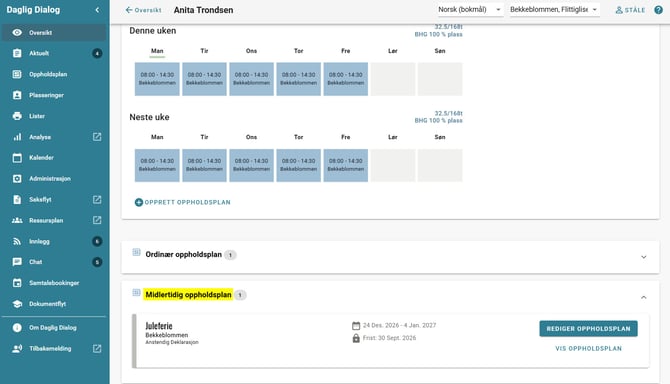Click the Chat bubble icon
This screenshot has height=384, width=670.
[17, 262]
